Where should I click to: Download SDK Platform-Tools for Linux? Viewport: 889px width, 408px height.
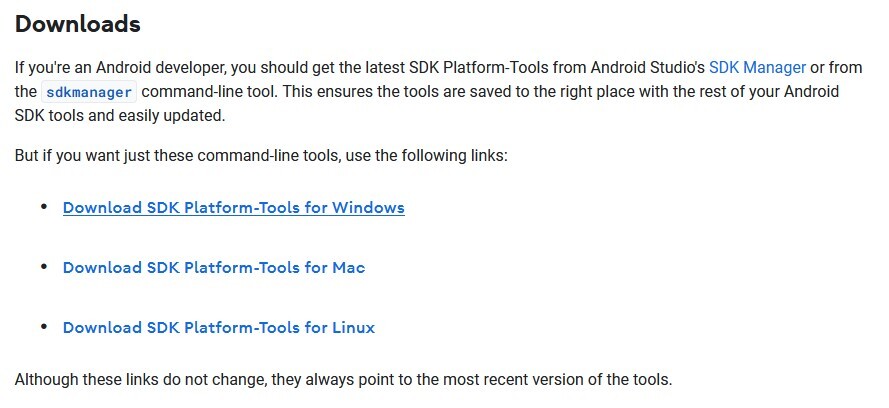click(x=219, y=328)
